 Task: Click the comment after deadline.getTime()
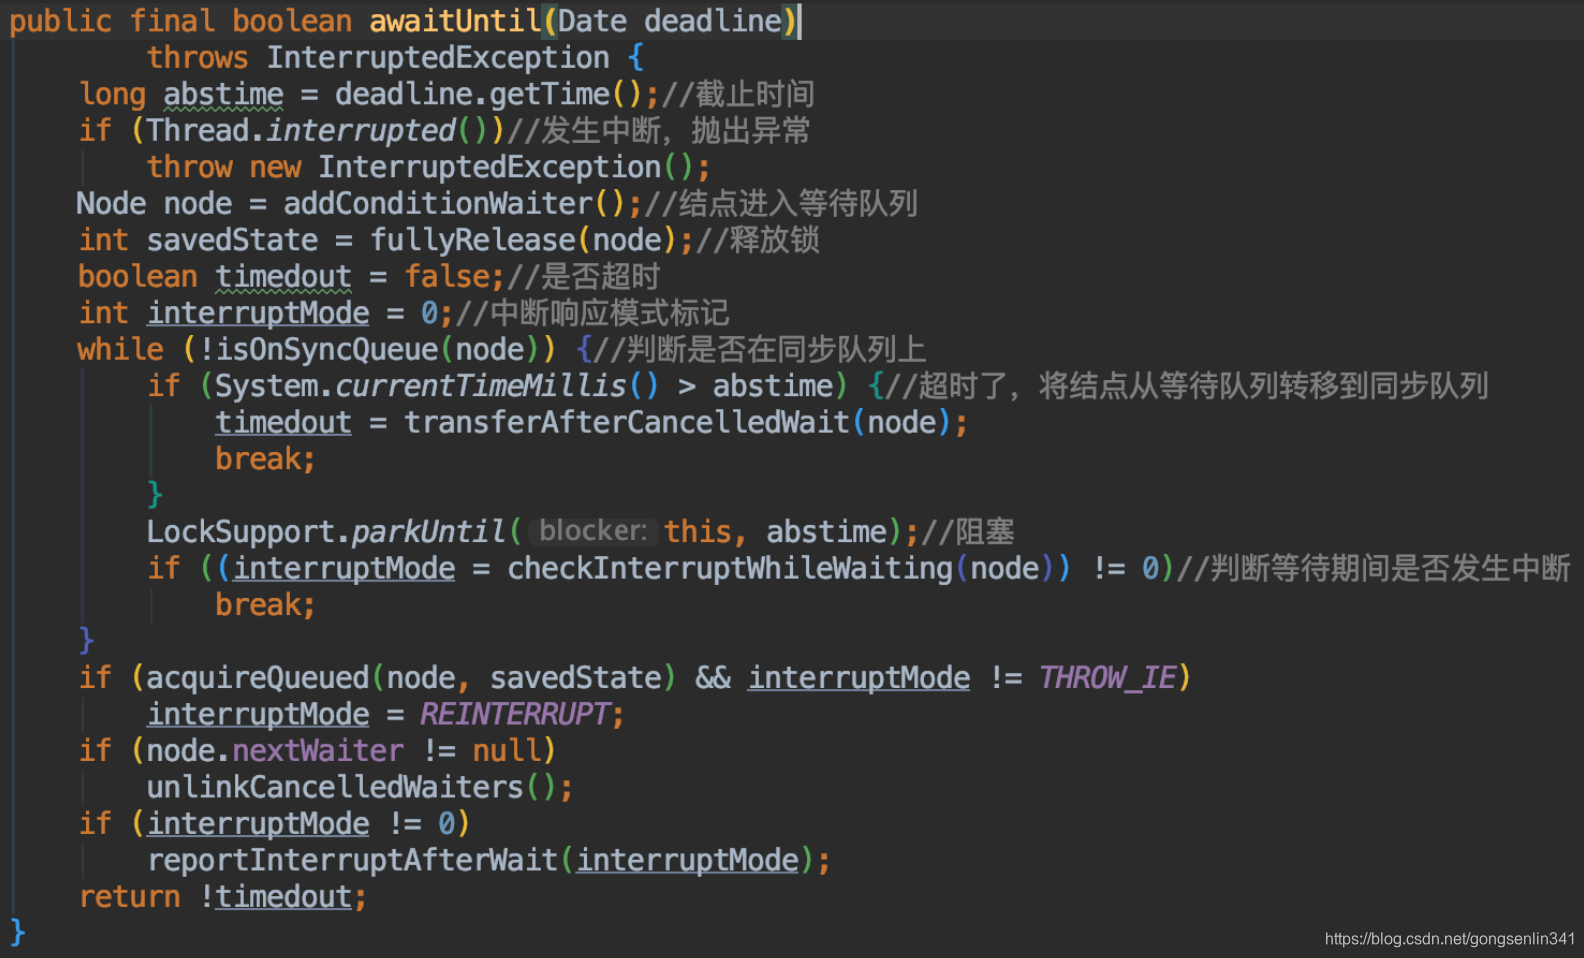[x=737, y=94]
